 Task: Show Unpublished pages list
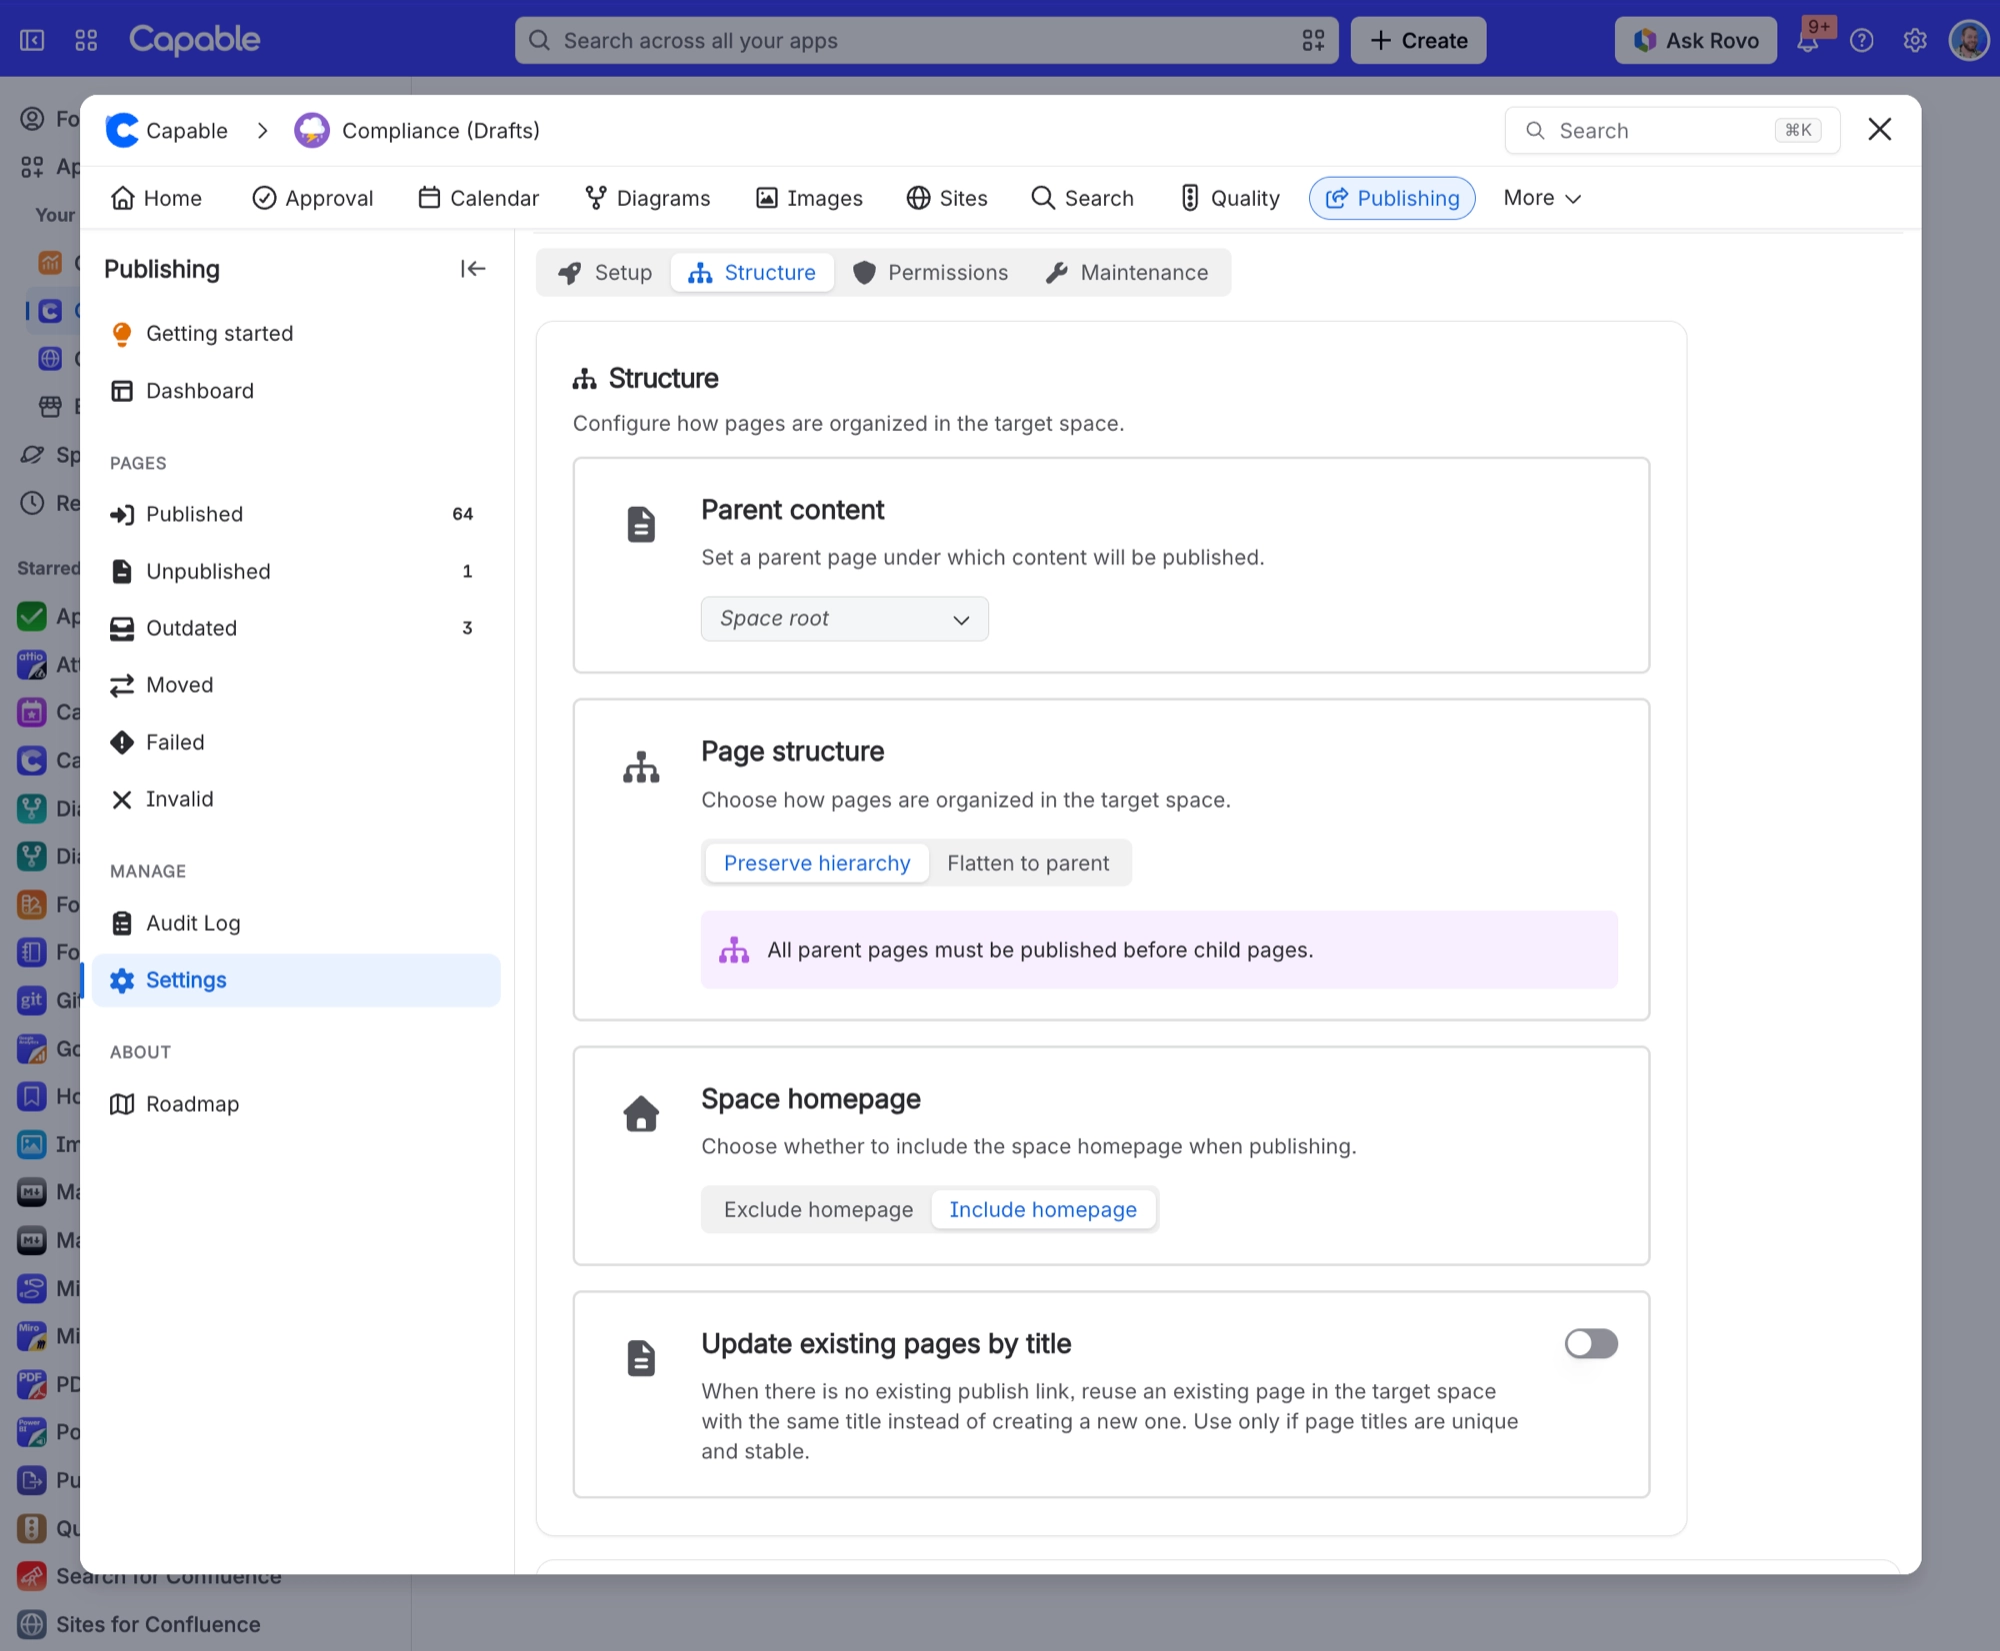coord(296,571)
